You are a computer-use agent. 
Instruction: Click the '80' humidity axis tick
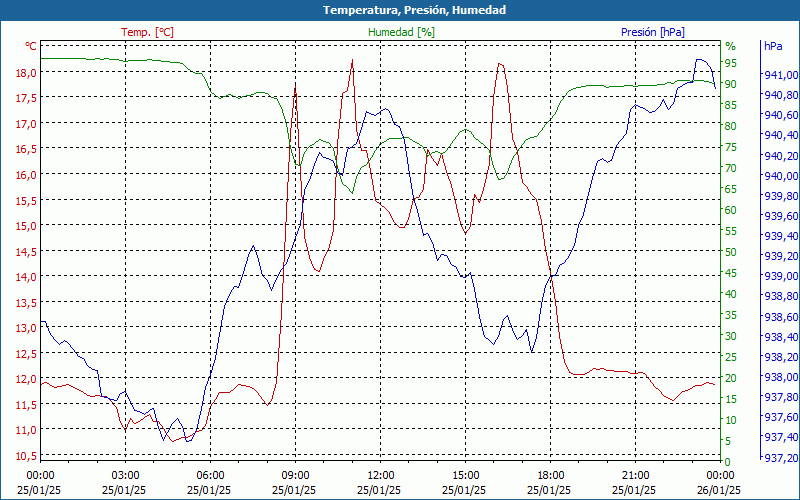click(x=731, y=126)
